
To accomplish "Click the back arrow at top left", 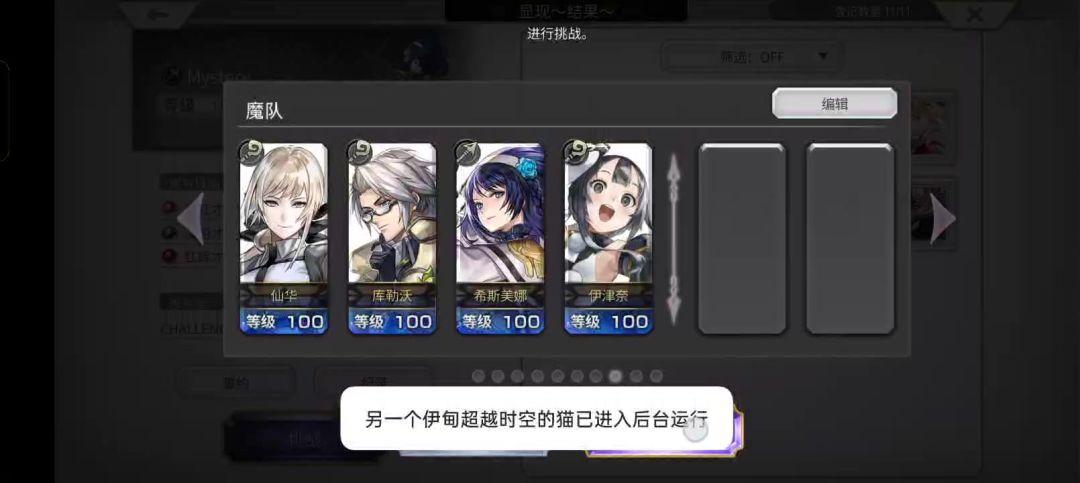I will [x=158, y=14].
